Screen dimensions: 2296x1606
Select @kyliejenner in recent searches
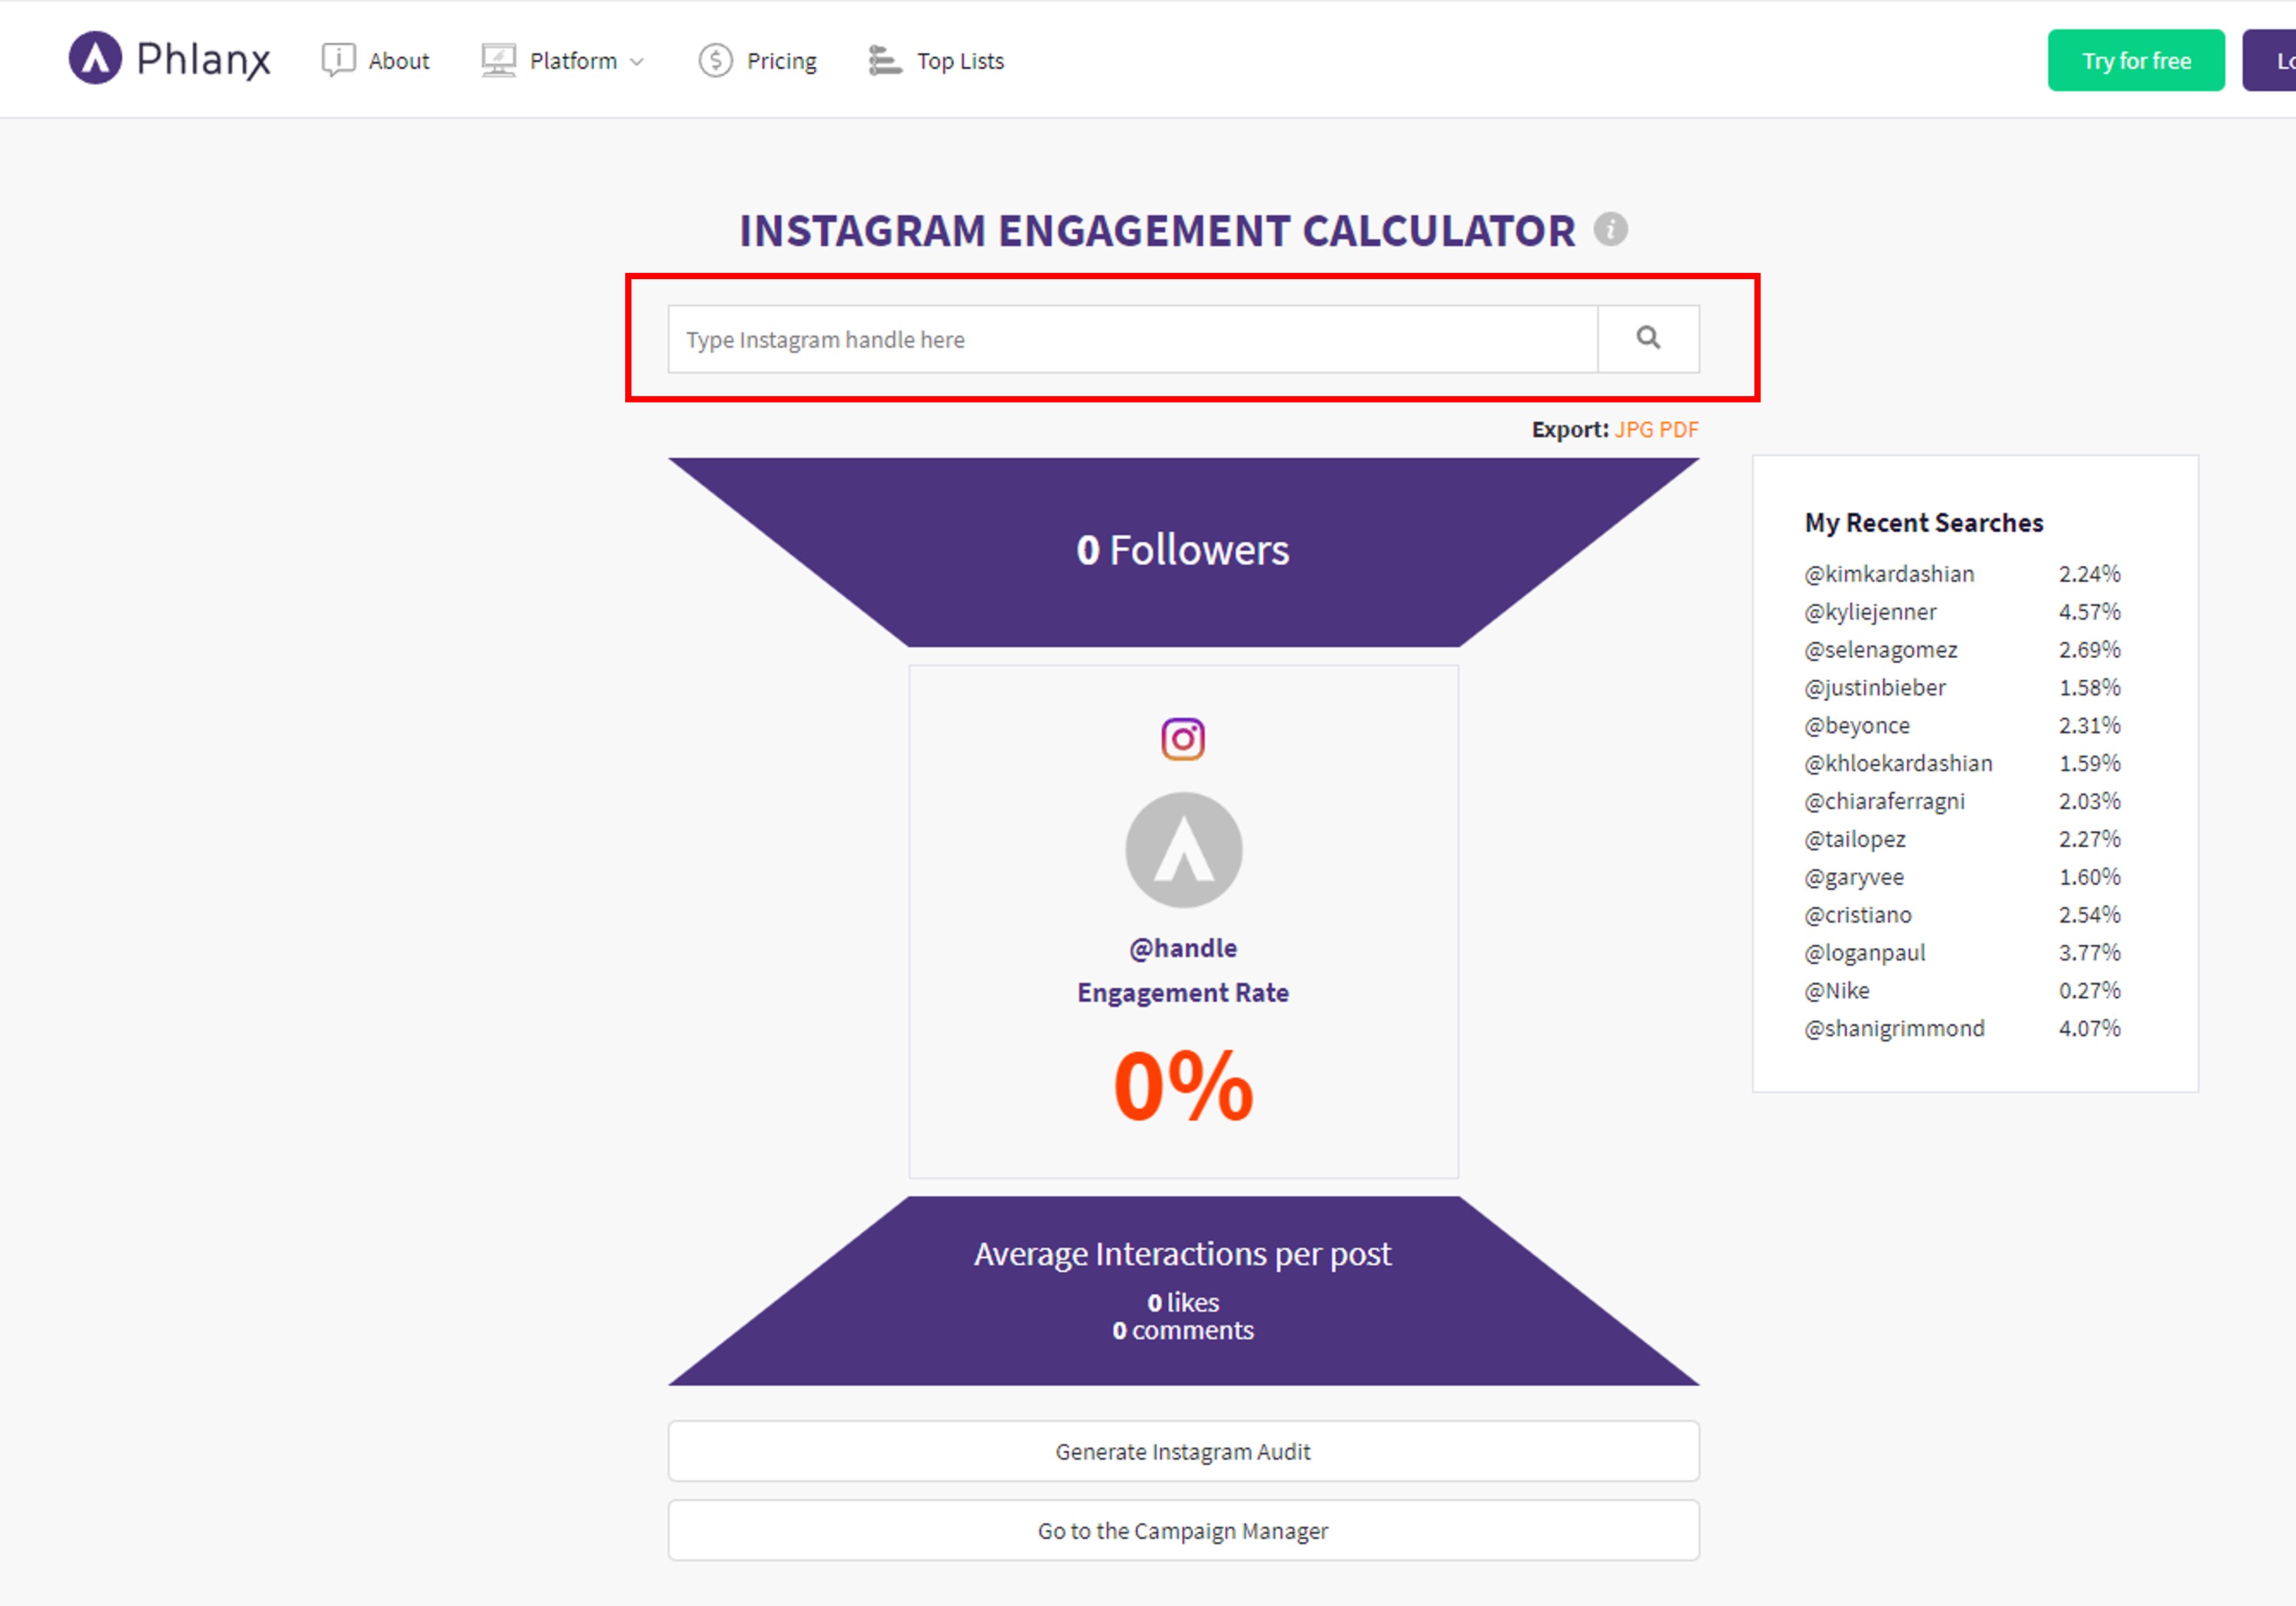1870,612
